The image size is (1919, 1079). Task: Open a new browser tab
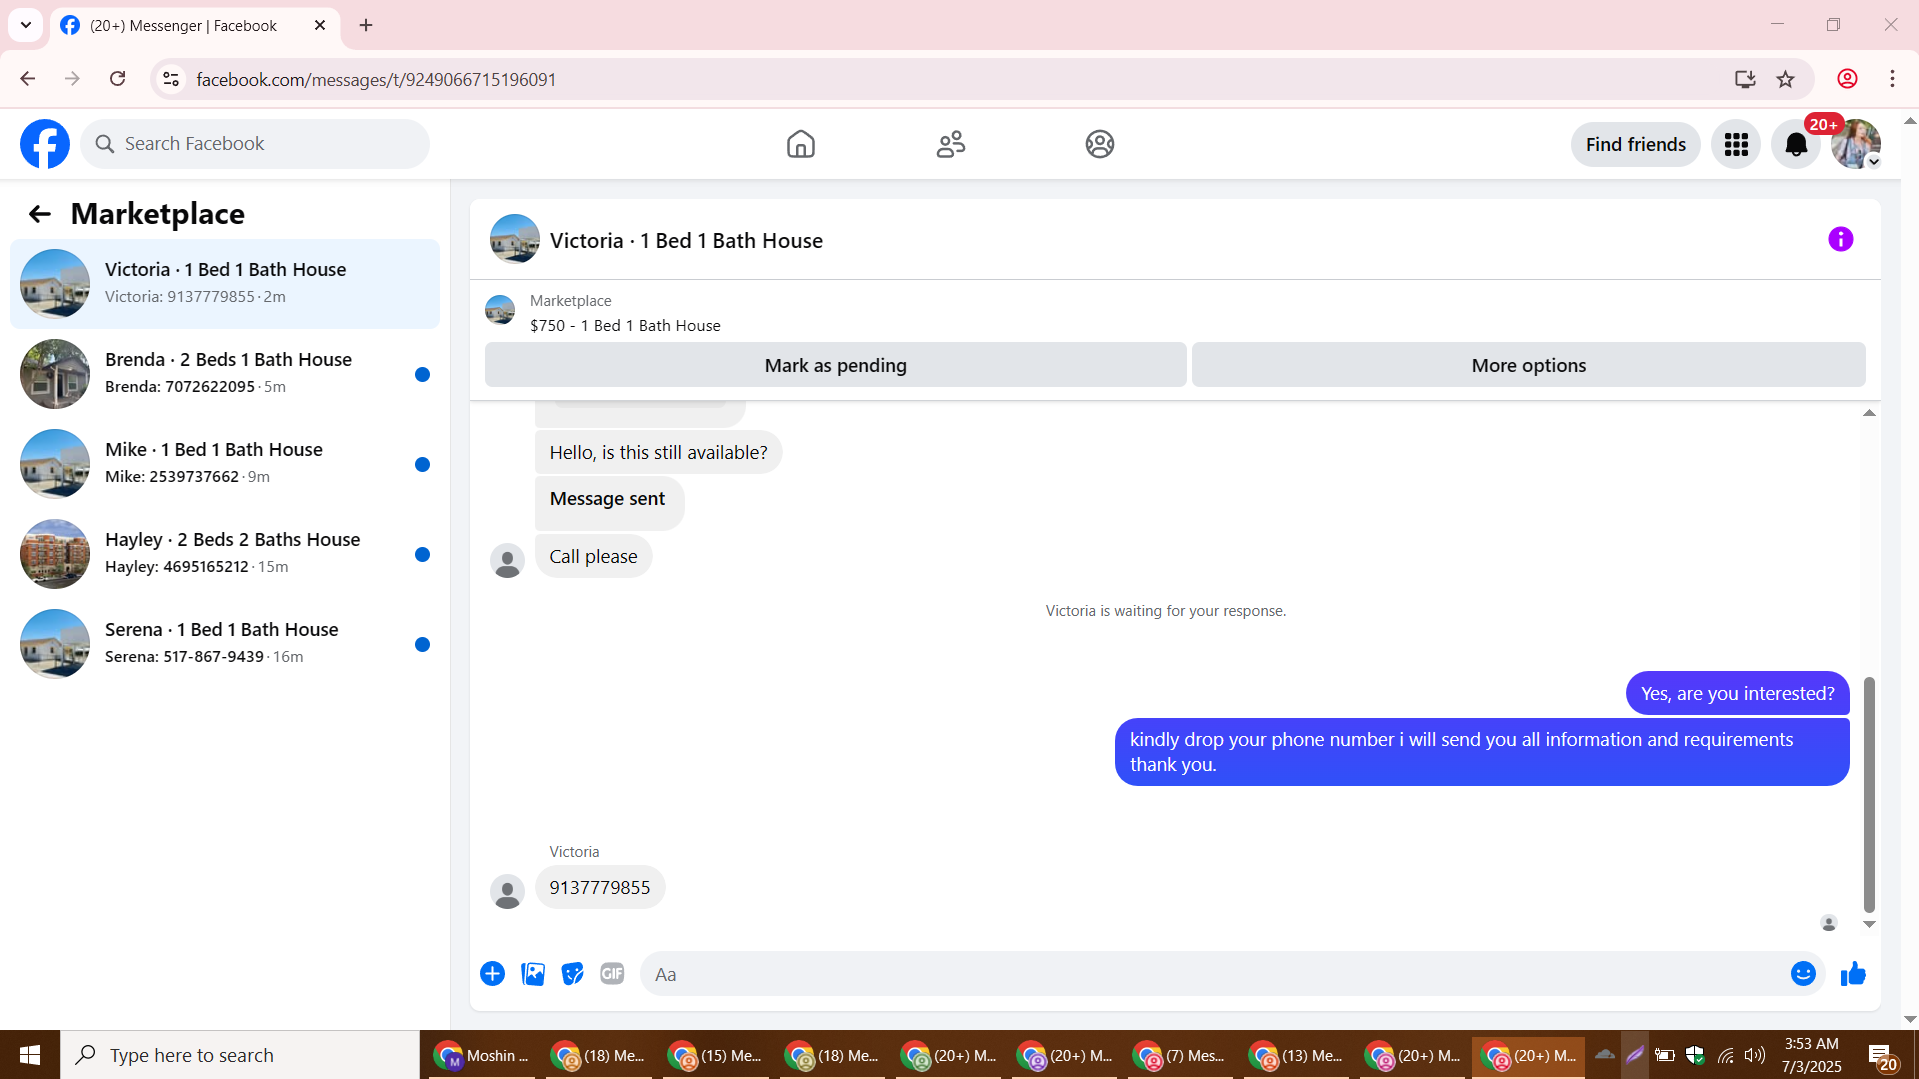(366, 25)
